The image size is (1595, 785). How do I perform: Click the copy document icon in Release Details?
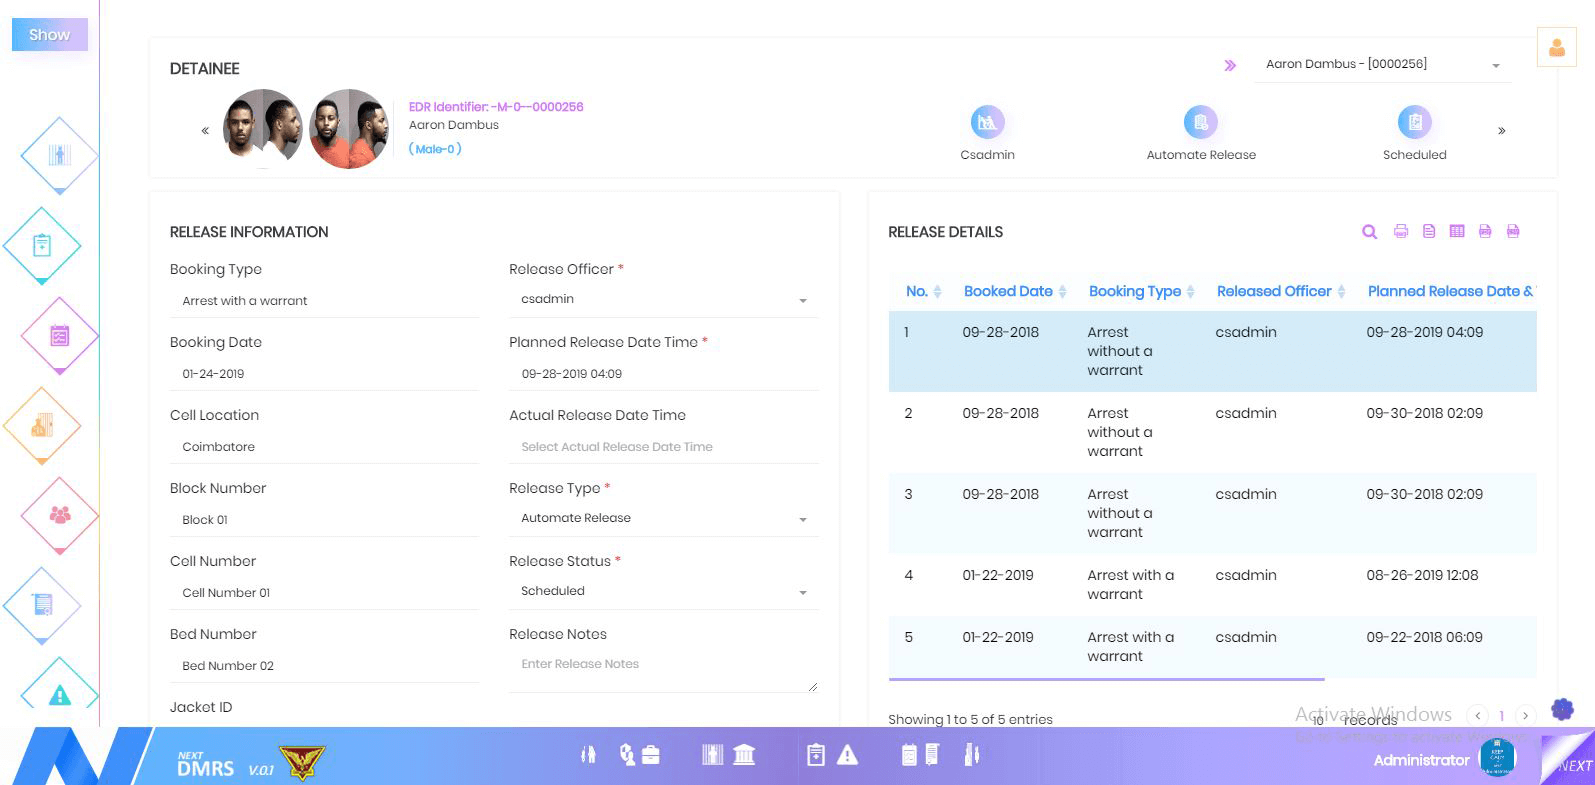click(x=1429, y=231)
